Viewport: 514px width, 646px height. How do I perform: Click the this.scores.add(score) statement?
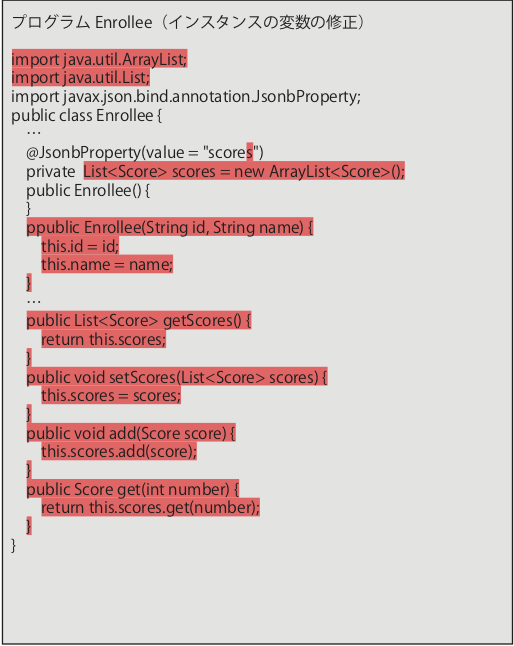(119, 452)
